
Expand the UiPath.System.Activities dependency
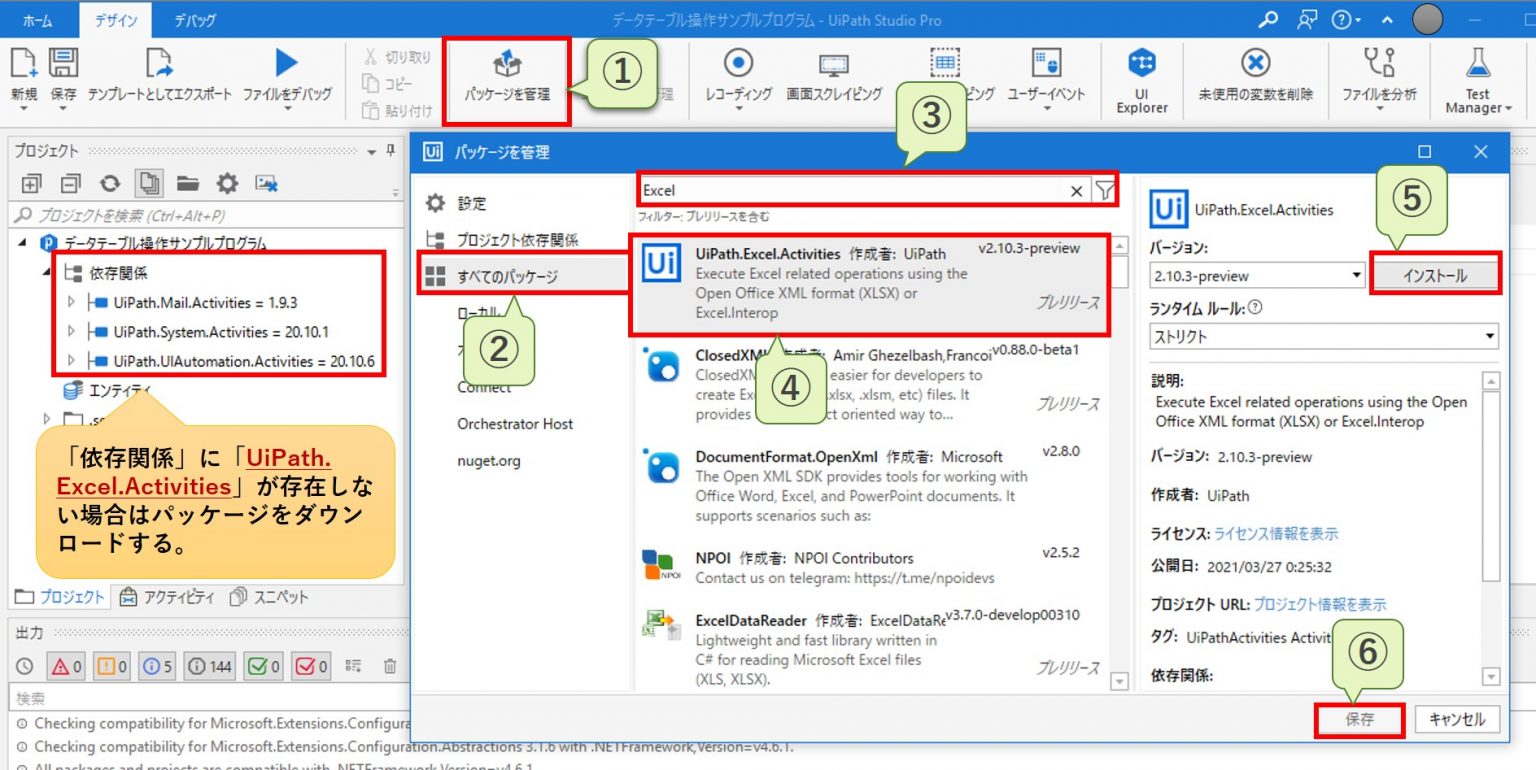pyautogui.click(x=70, y=331)
